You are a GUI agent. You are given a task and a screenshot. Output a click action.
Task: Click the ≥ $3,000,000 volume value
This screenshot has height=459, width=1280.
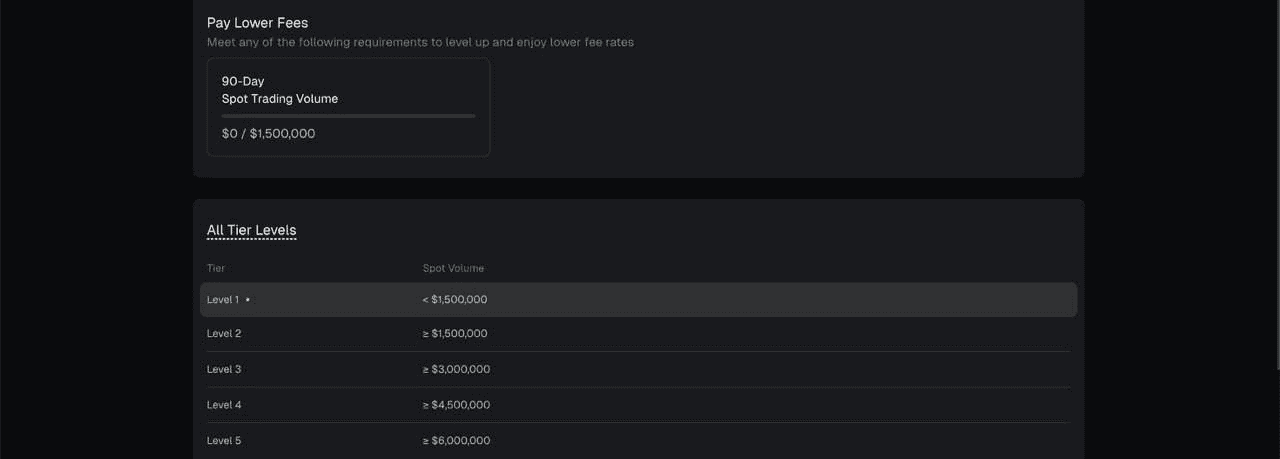[x=456, y=369]
